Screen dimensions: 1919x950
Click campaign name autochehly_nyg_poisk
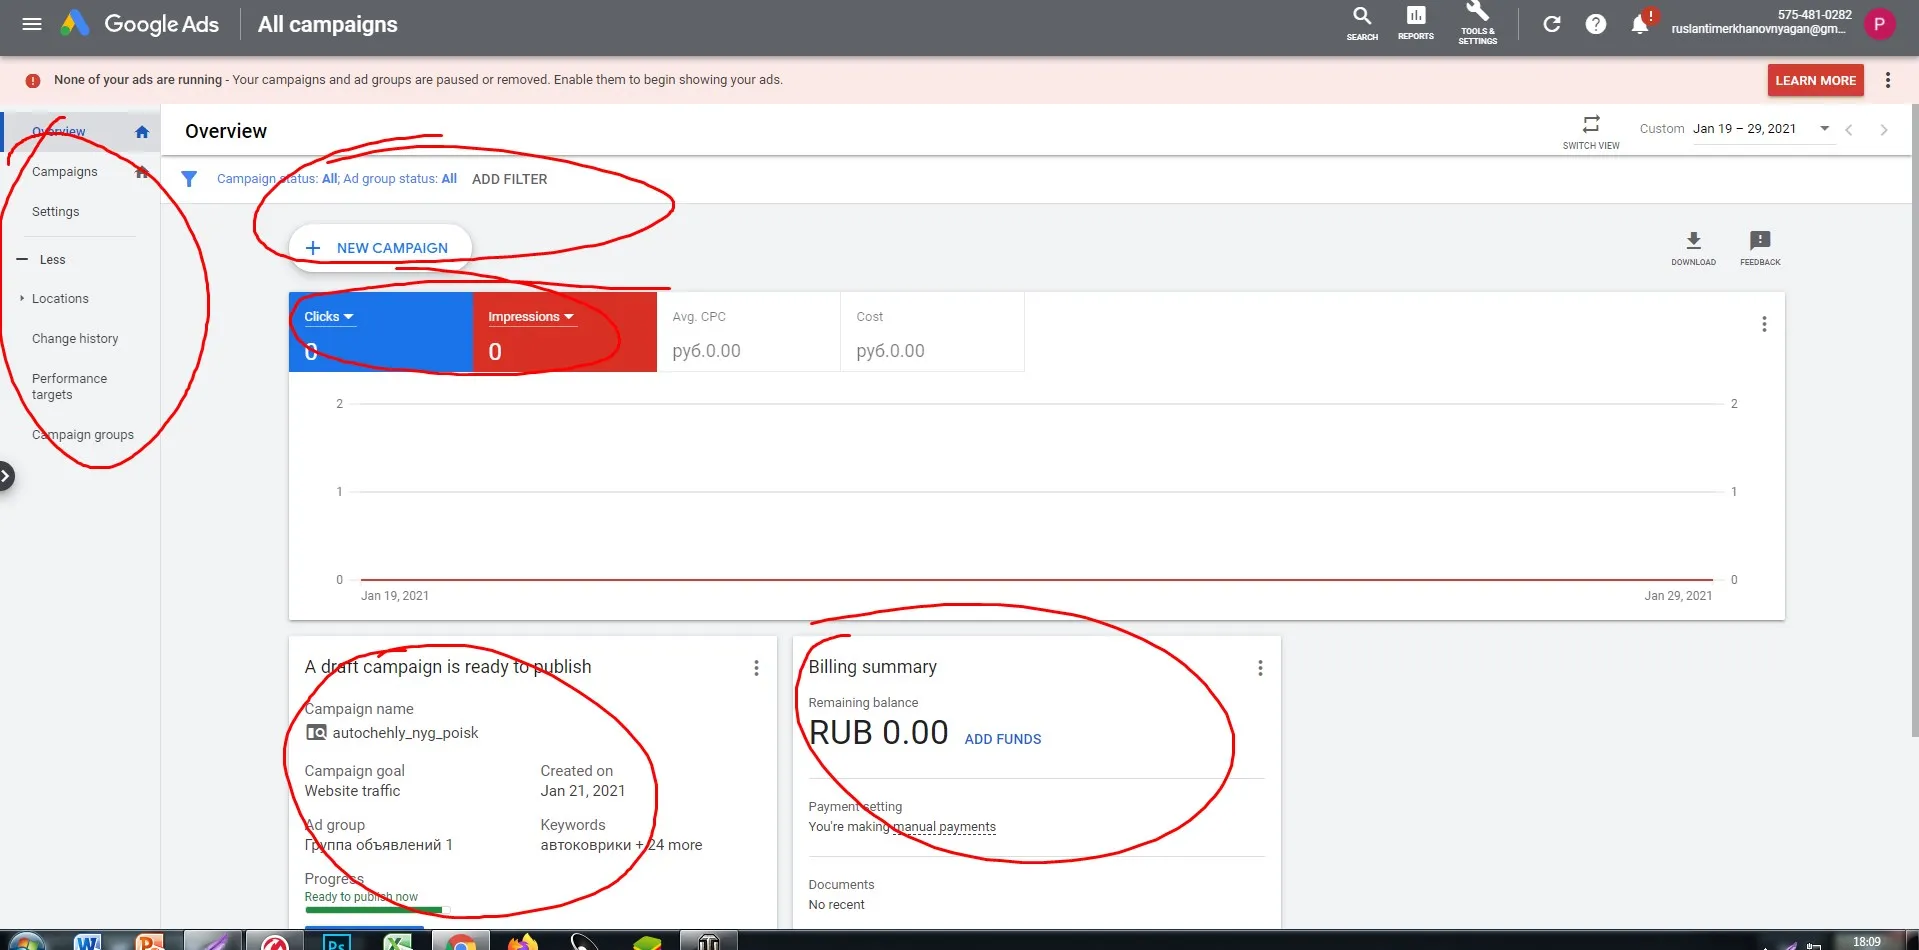[405, 733]
